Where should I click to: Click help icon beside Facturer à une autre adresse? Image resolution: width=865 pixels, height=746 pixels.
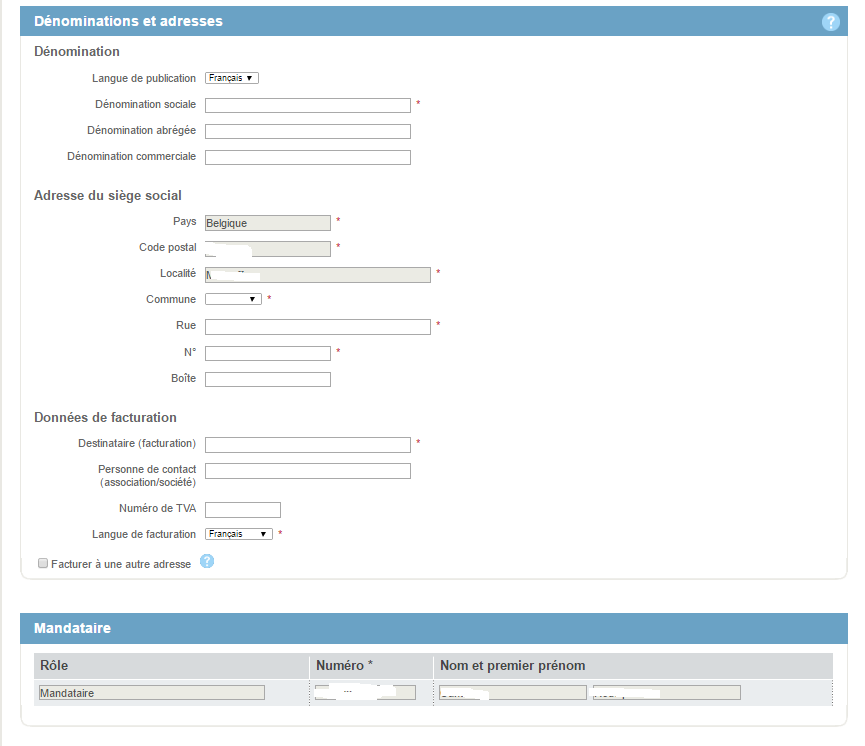tap(207, 561)
